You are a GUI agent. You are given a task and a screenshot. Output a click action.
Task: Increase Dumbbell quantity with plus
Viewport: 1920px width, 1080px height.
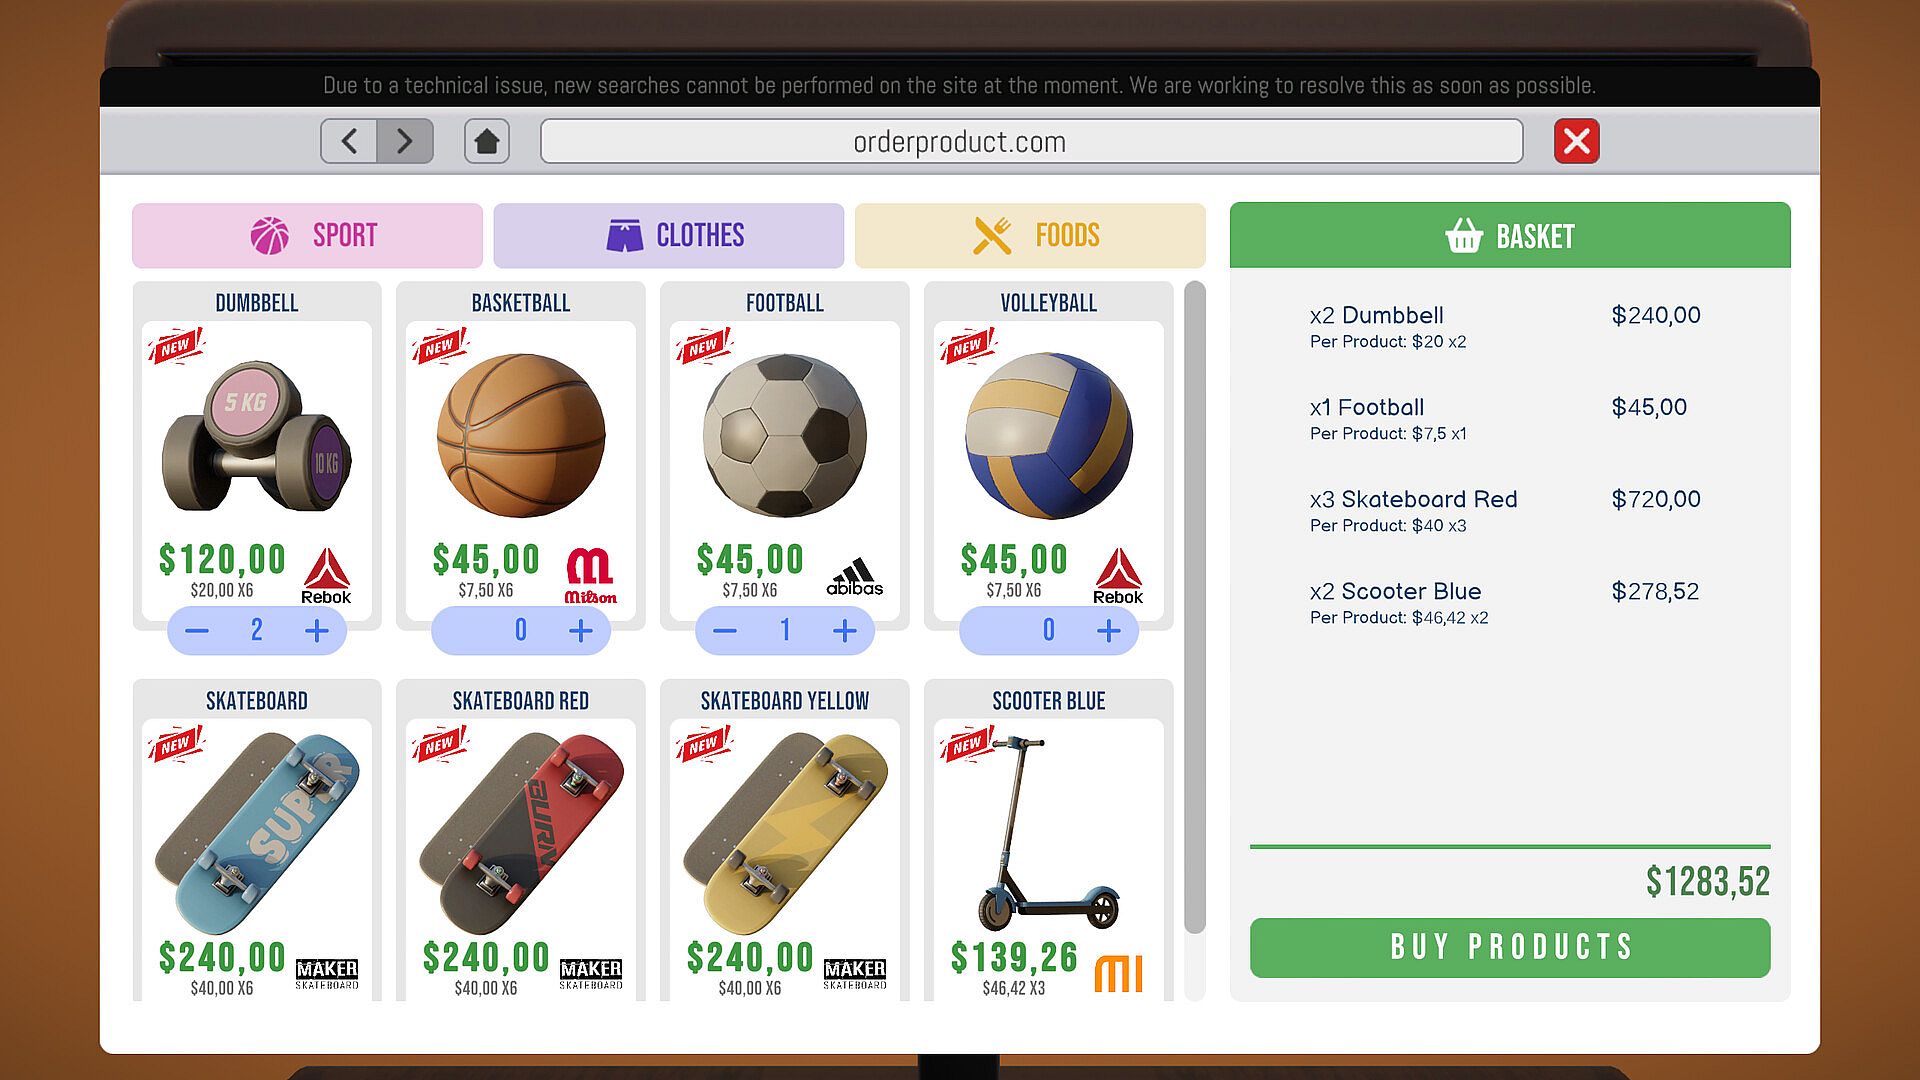point(317,630)
